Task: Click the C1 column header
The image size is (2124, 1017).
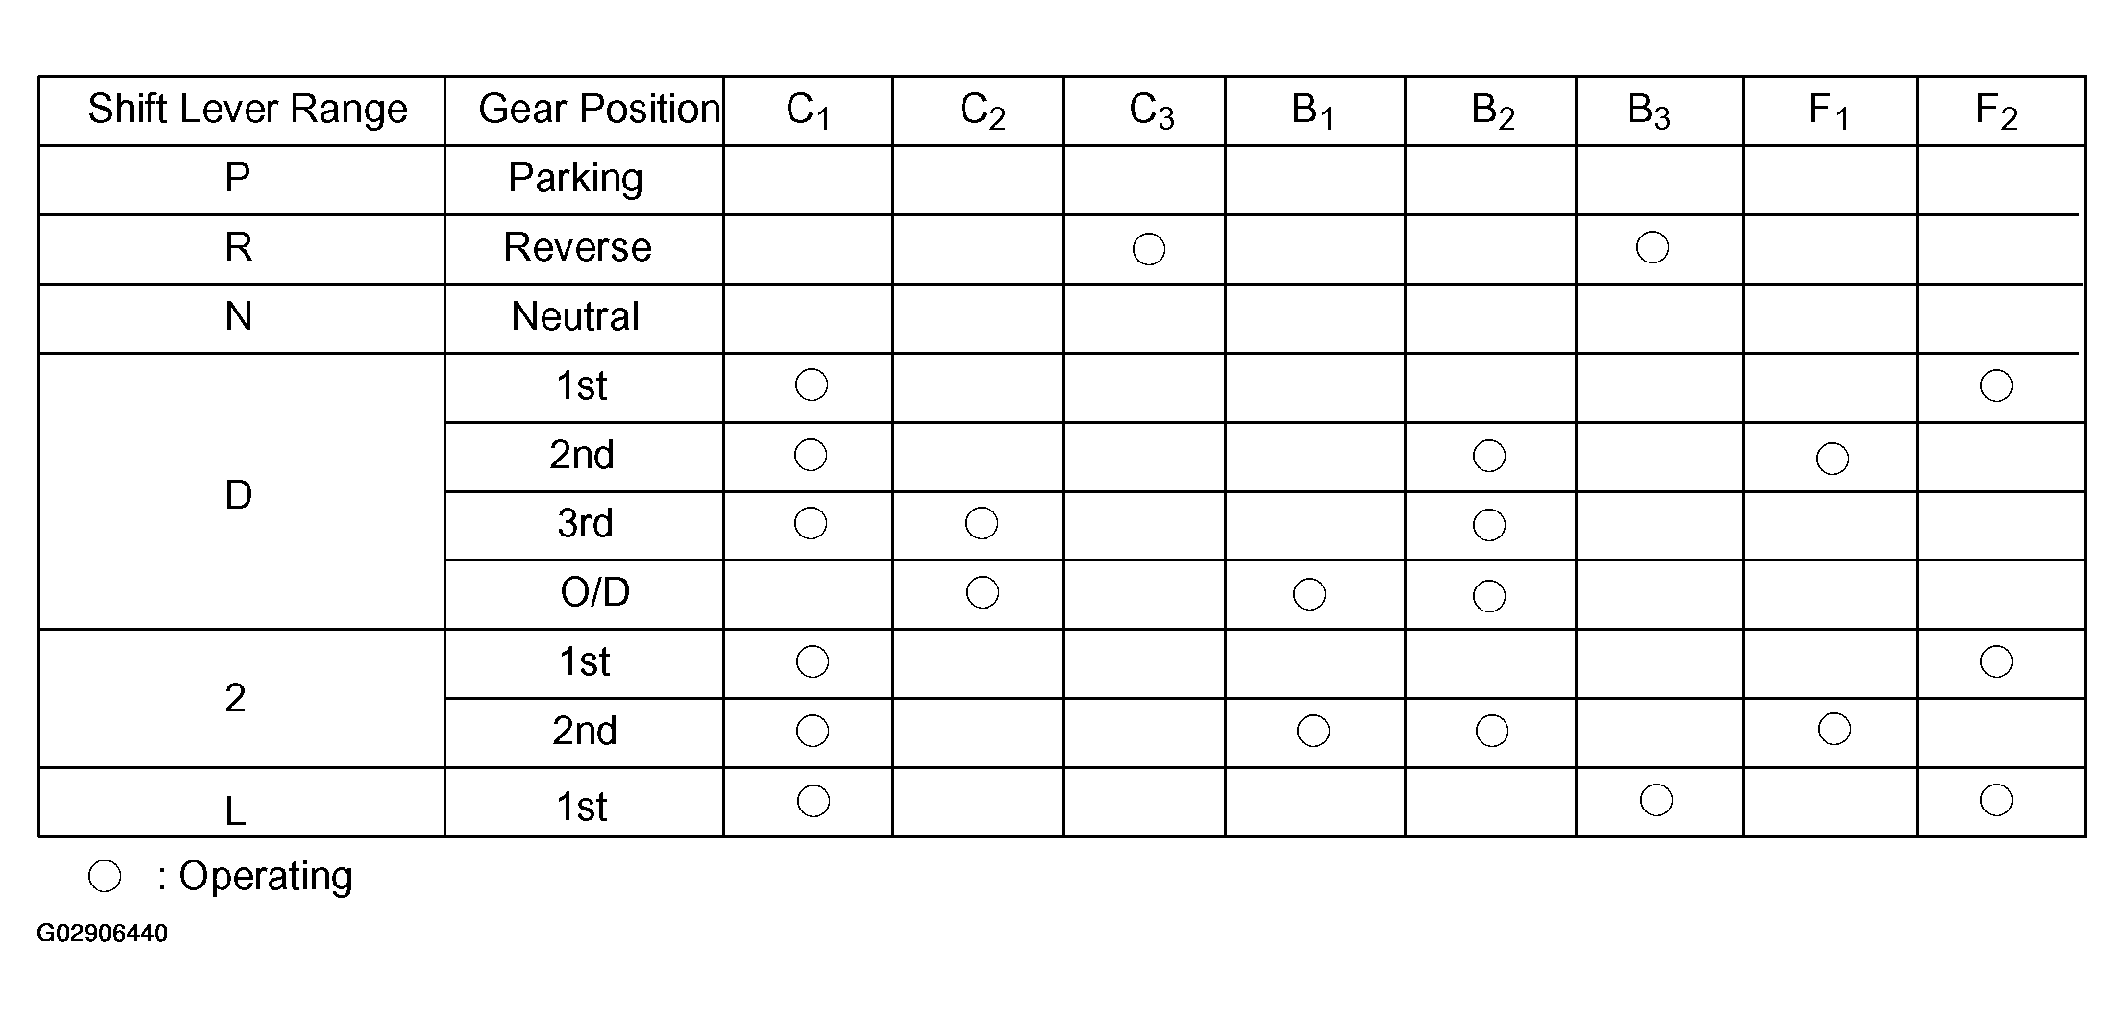Action: click(808, 111)
